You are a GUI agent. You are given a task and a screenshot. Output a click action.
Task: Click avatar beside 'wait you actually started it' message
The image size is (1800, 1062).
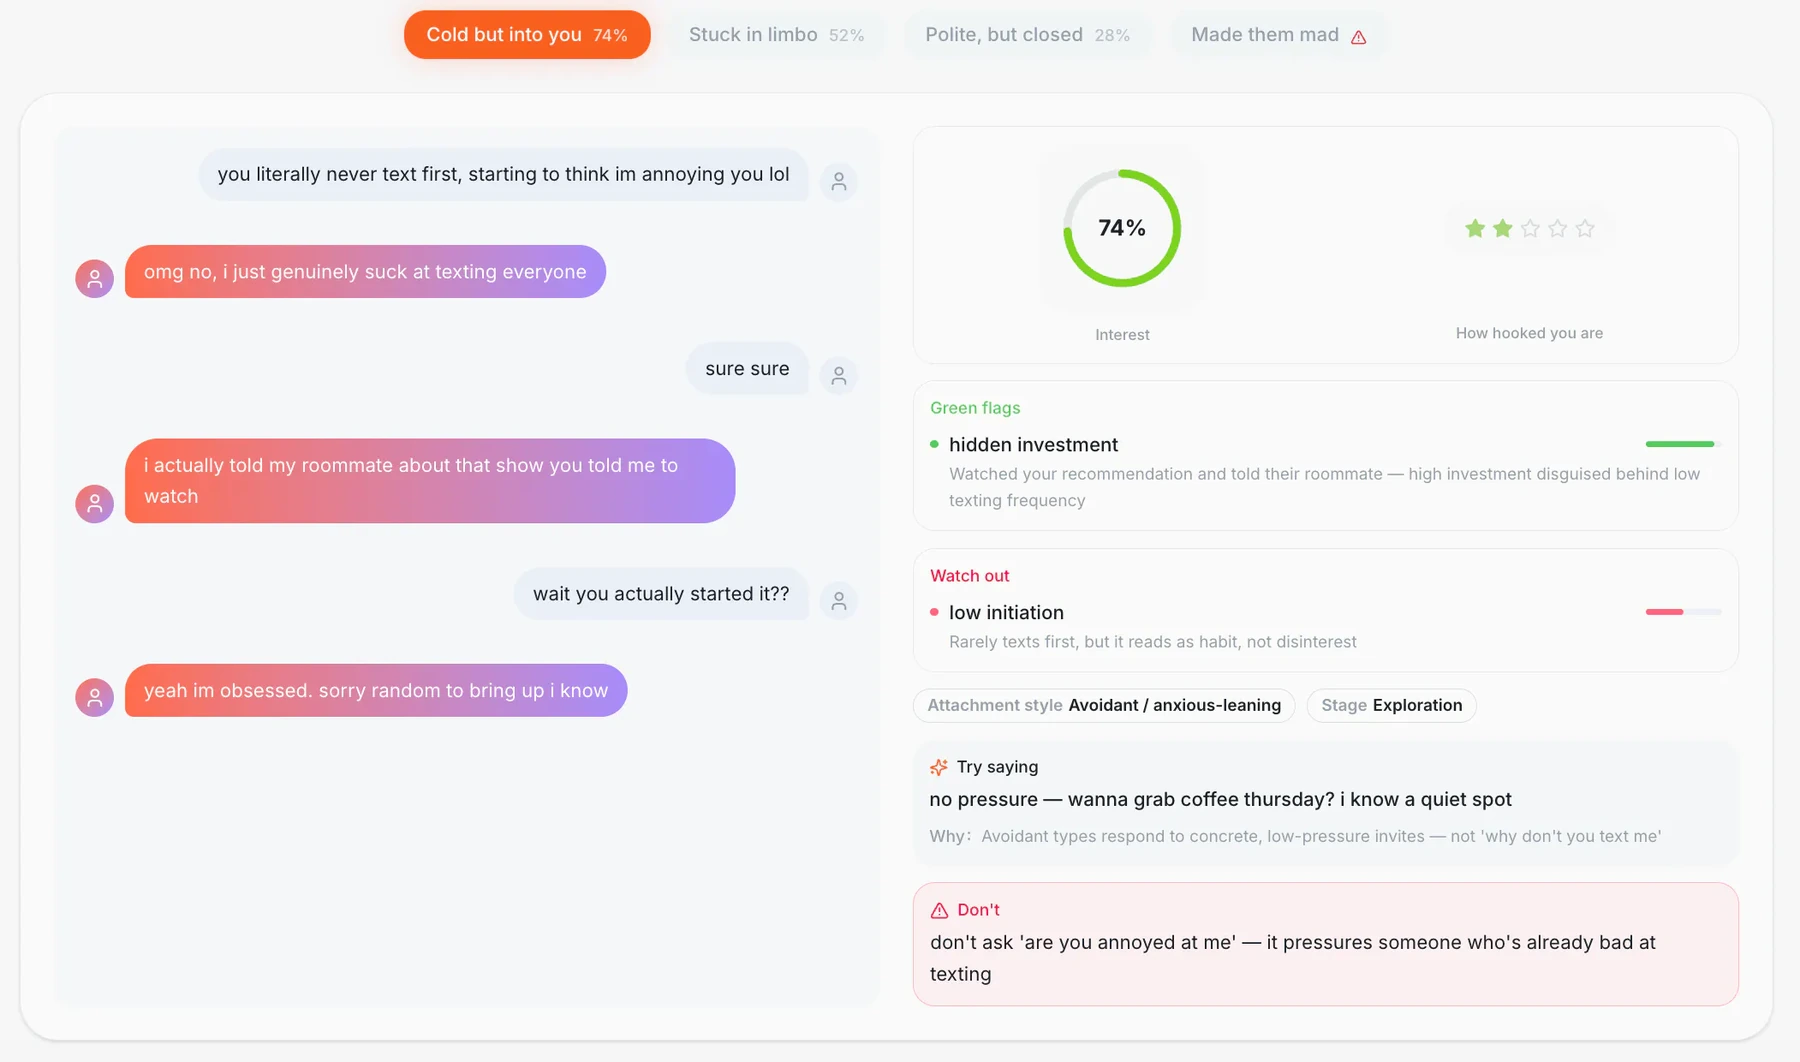[839, 601]
